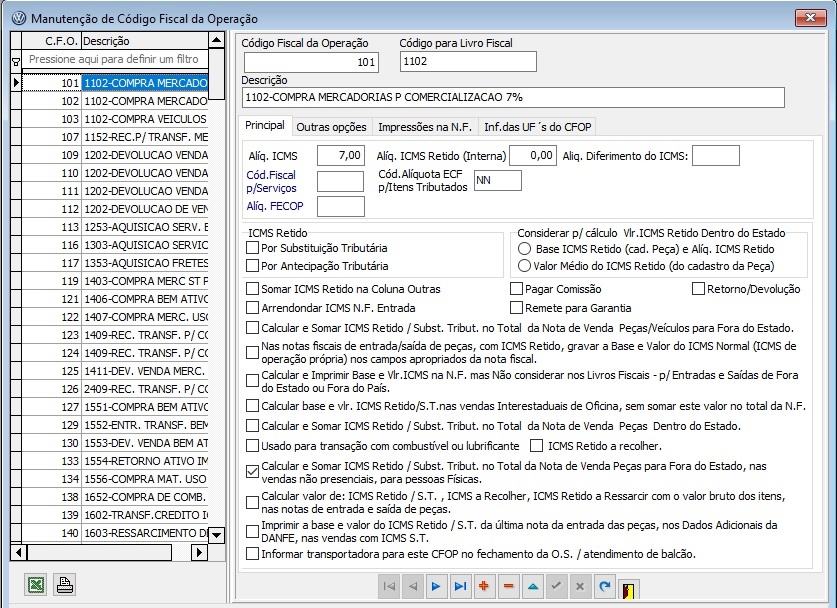Open Outras opções tab
837x608 pixels.
pyautogui.click(x=331, y=127)
